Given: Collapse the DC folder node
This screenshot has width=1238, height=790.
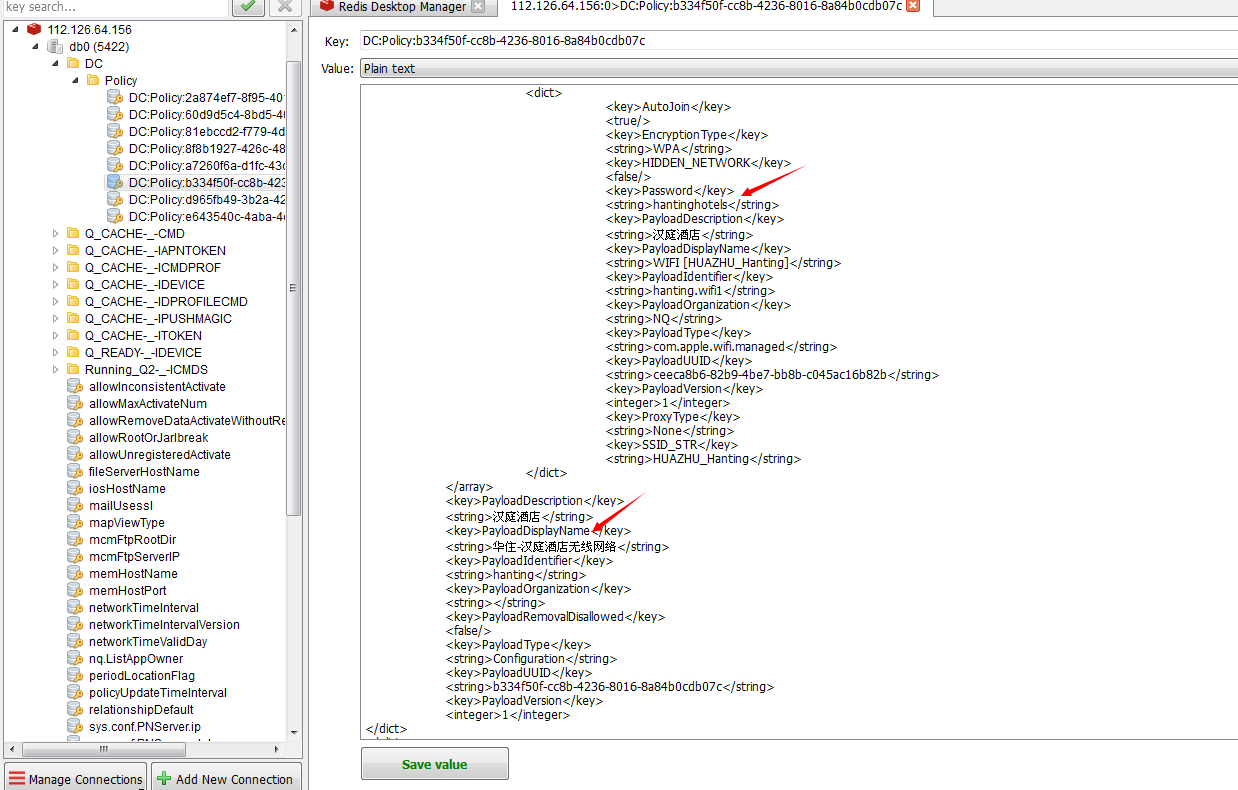Looking at the screenshot, I should (56, 63).
